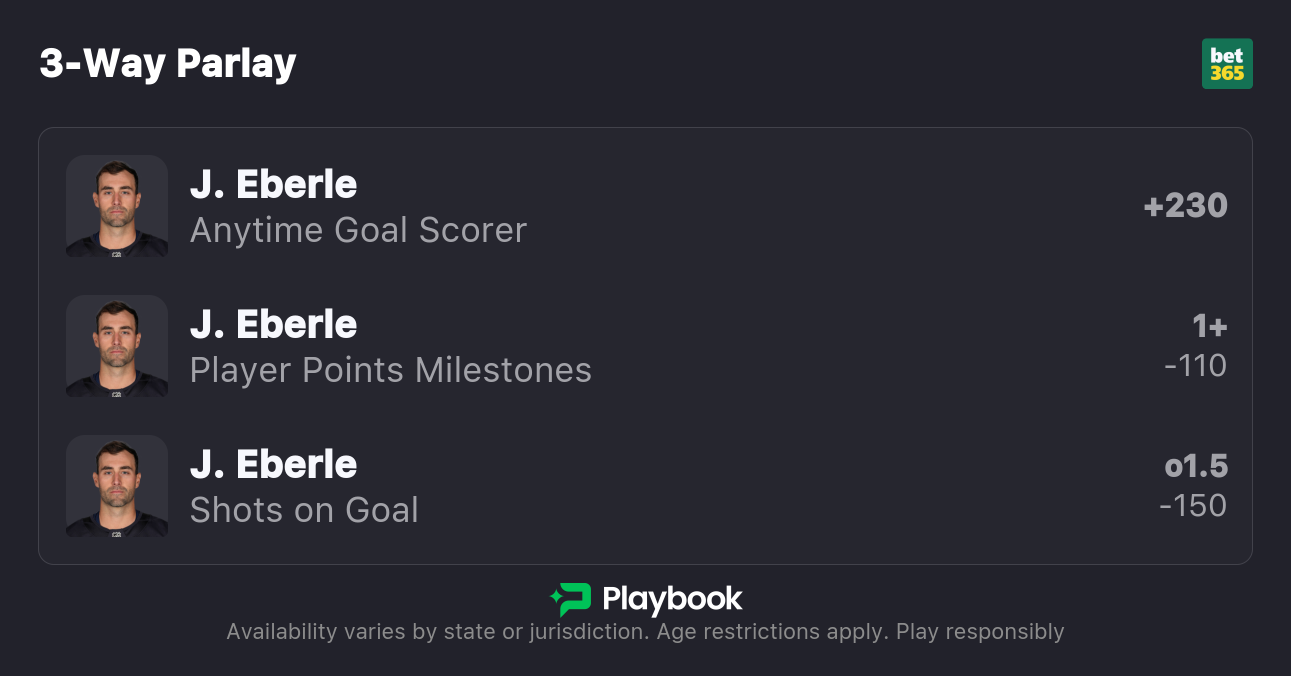Click the 3-Way Parlay heading

click(168, 64)
